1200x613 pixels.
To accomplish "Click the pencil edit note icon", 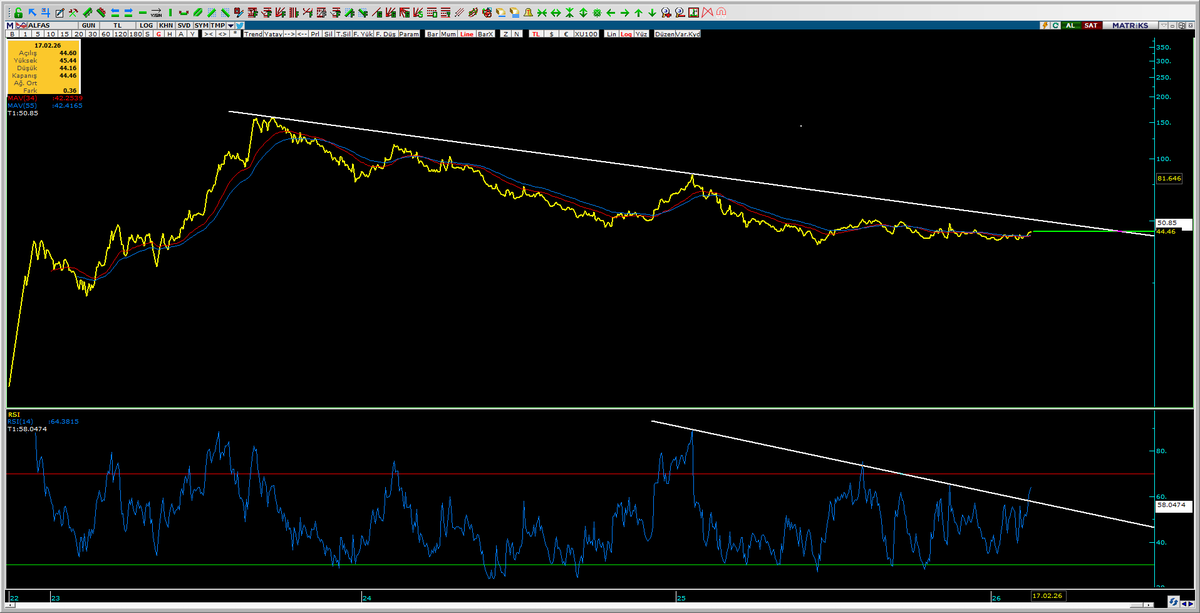I will click(60, 13).
